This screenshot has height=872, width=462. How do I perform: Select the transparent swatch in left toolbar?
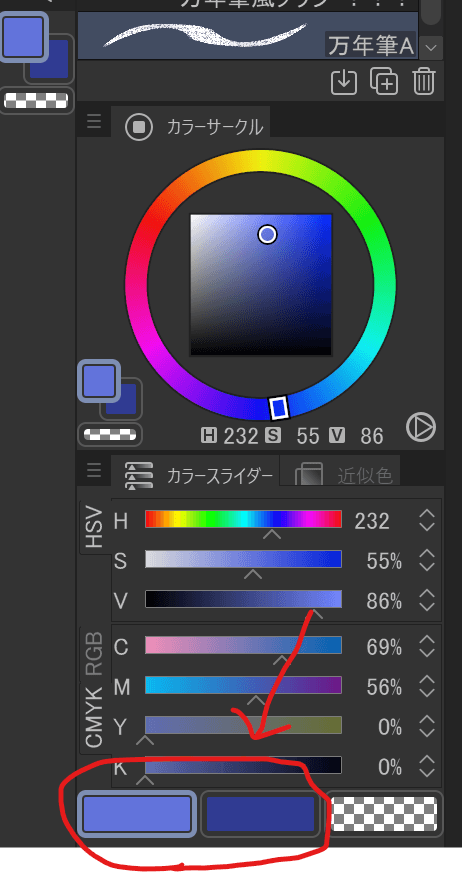click(36, 100)
